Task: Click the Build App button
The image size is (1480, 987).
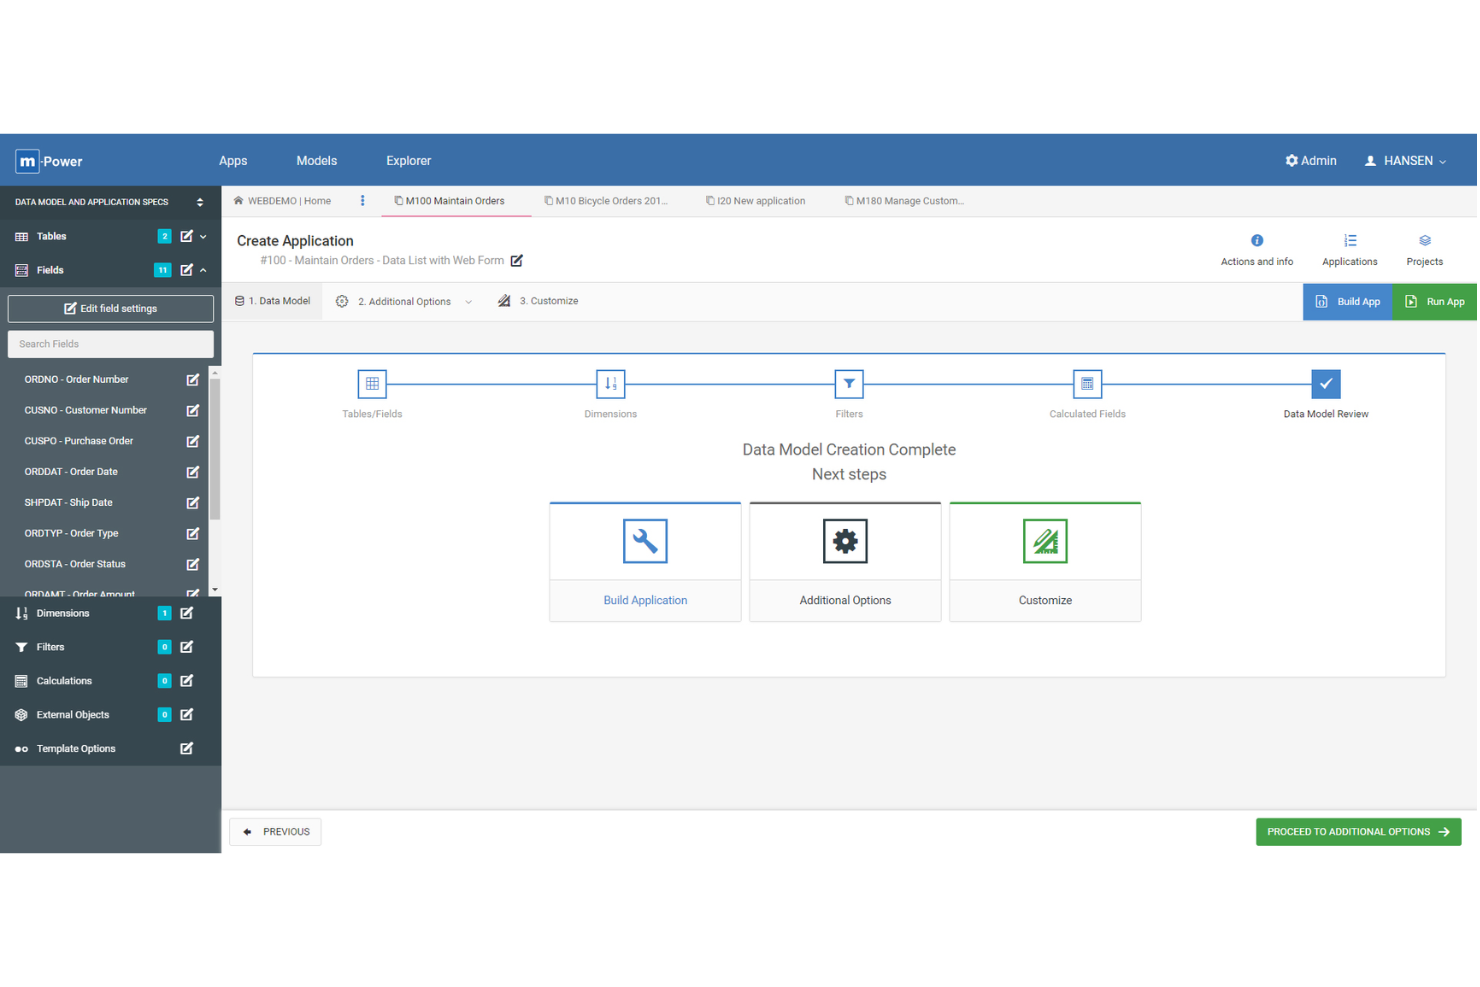Action: [1348, 301]
